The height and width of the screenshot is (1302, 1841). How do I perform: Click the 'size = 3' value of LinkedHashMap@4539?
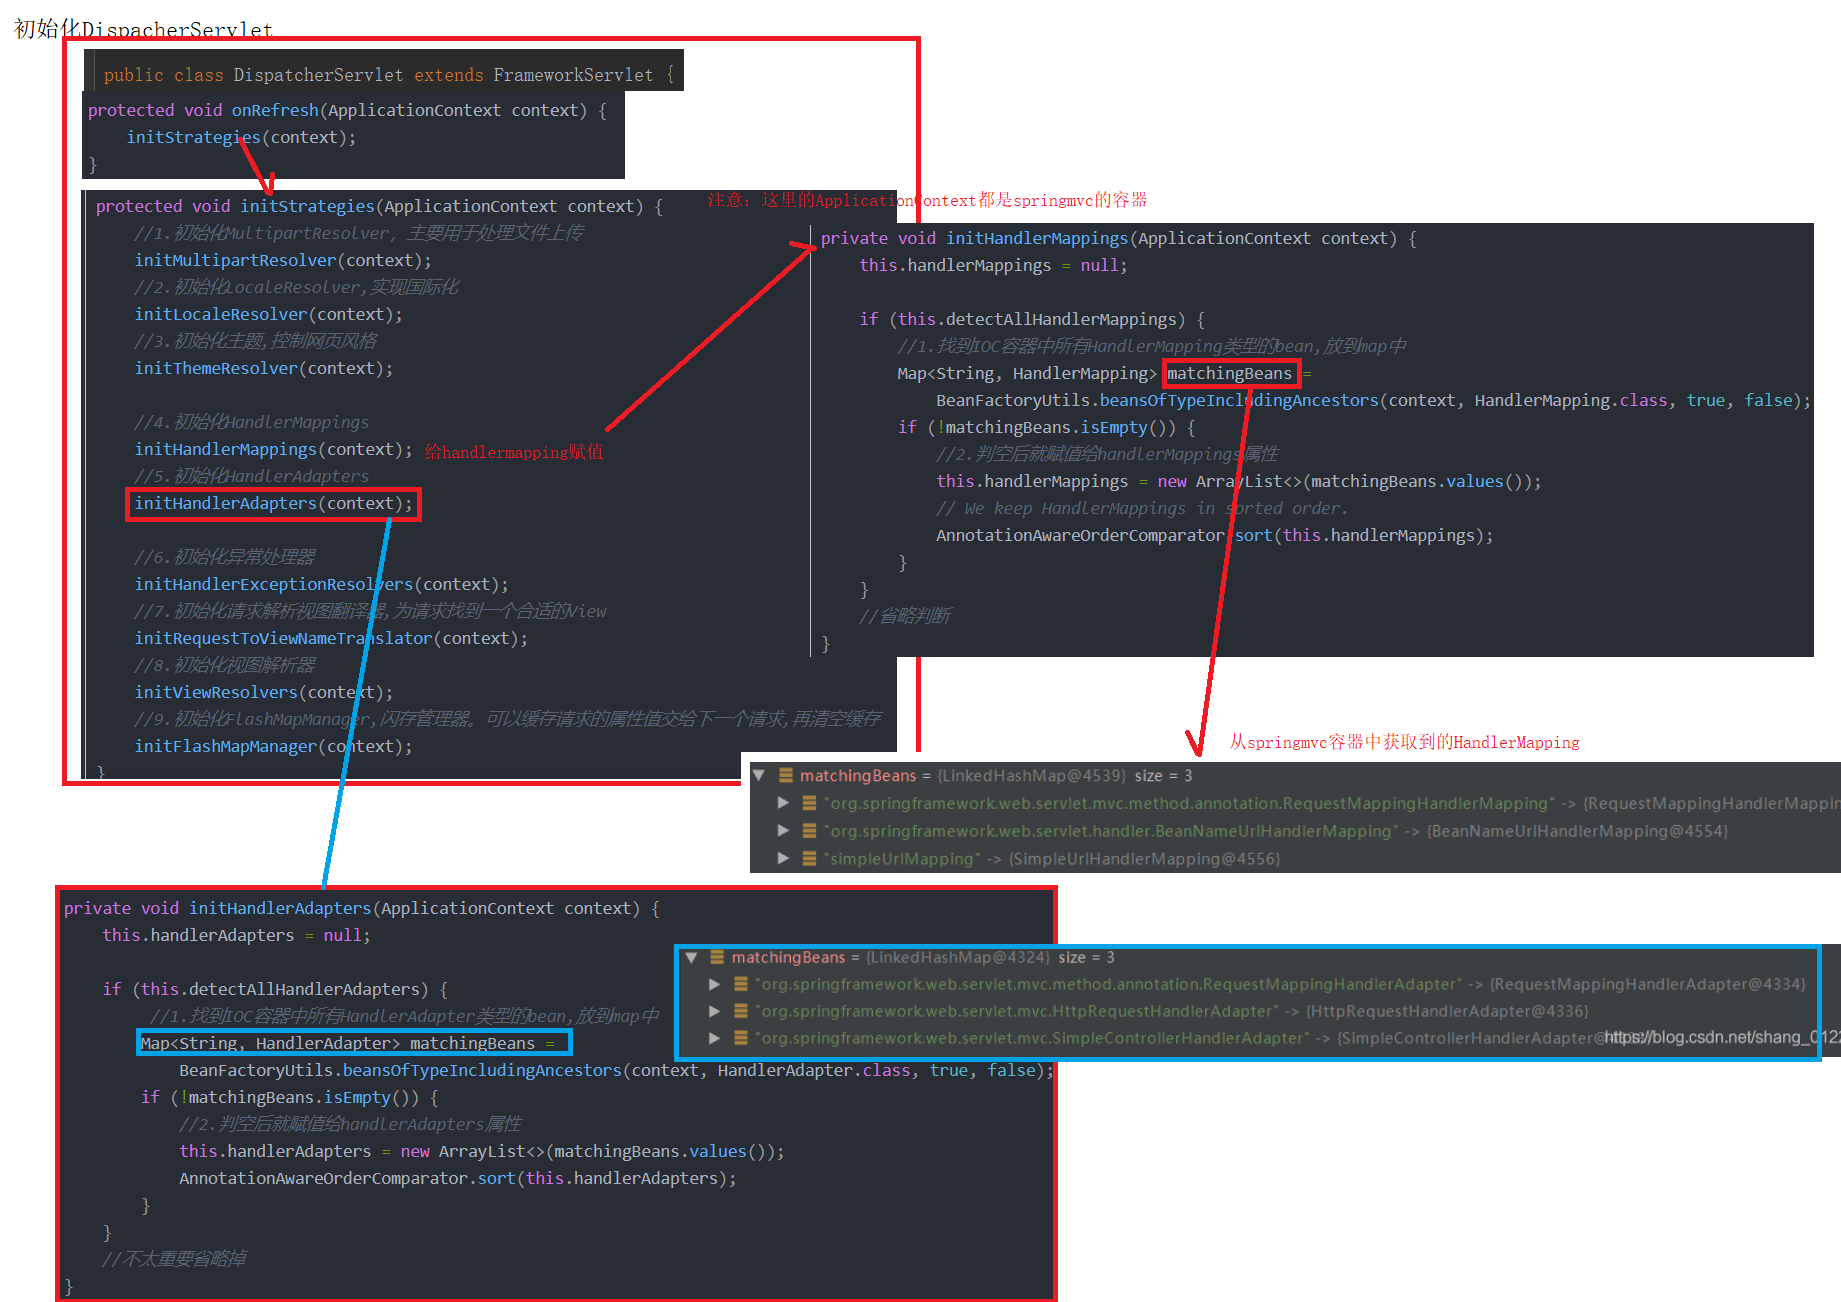pos(1163,775)
